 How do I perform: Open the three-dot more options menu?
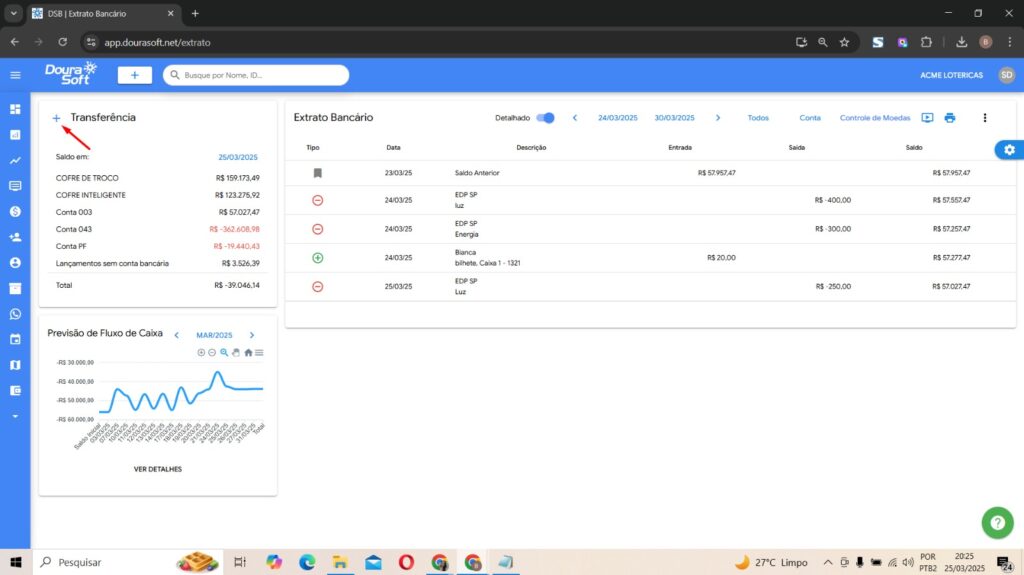984,118
